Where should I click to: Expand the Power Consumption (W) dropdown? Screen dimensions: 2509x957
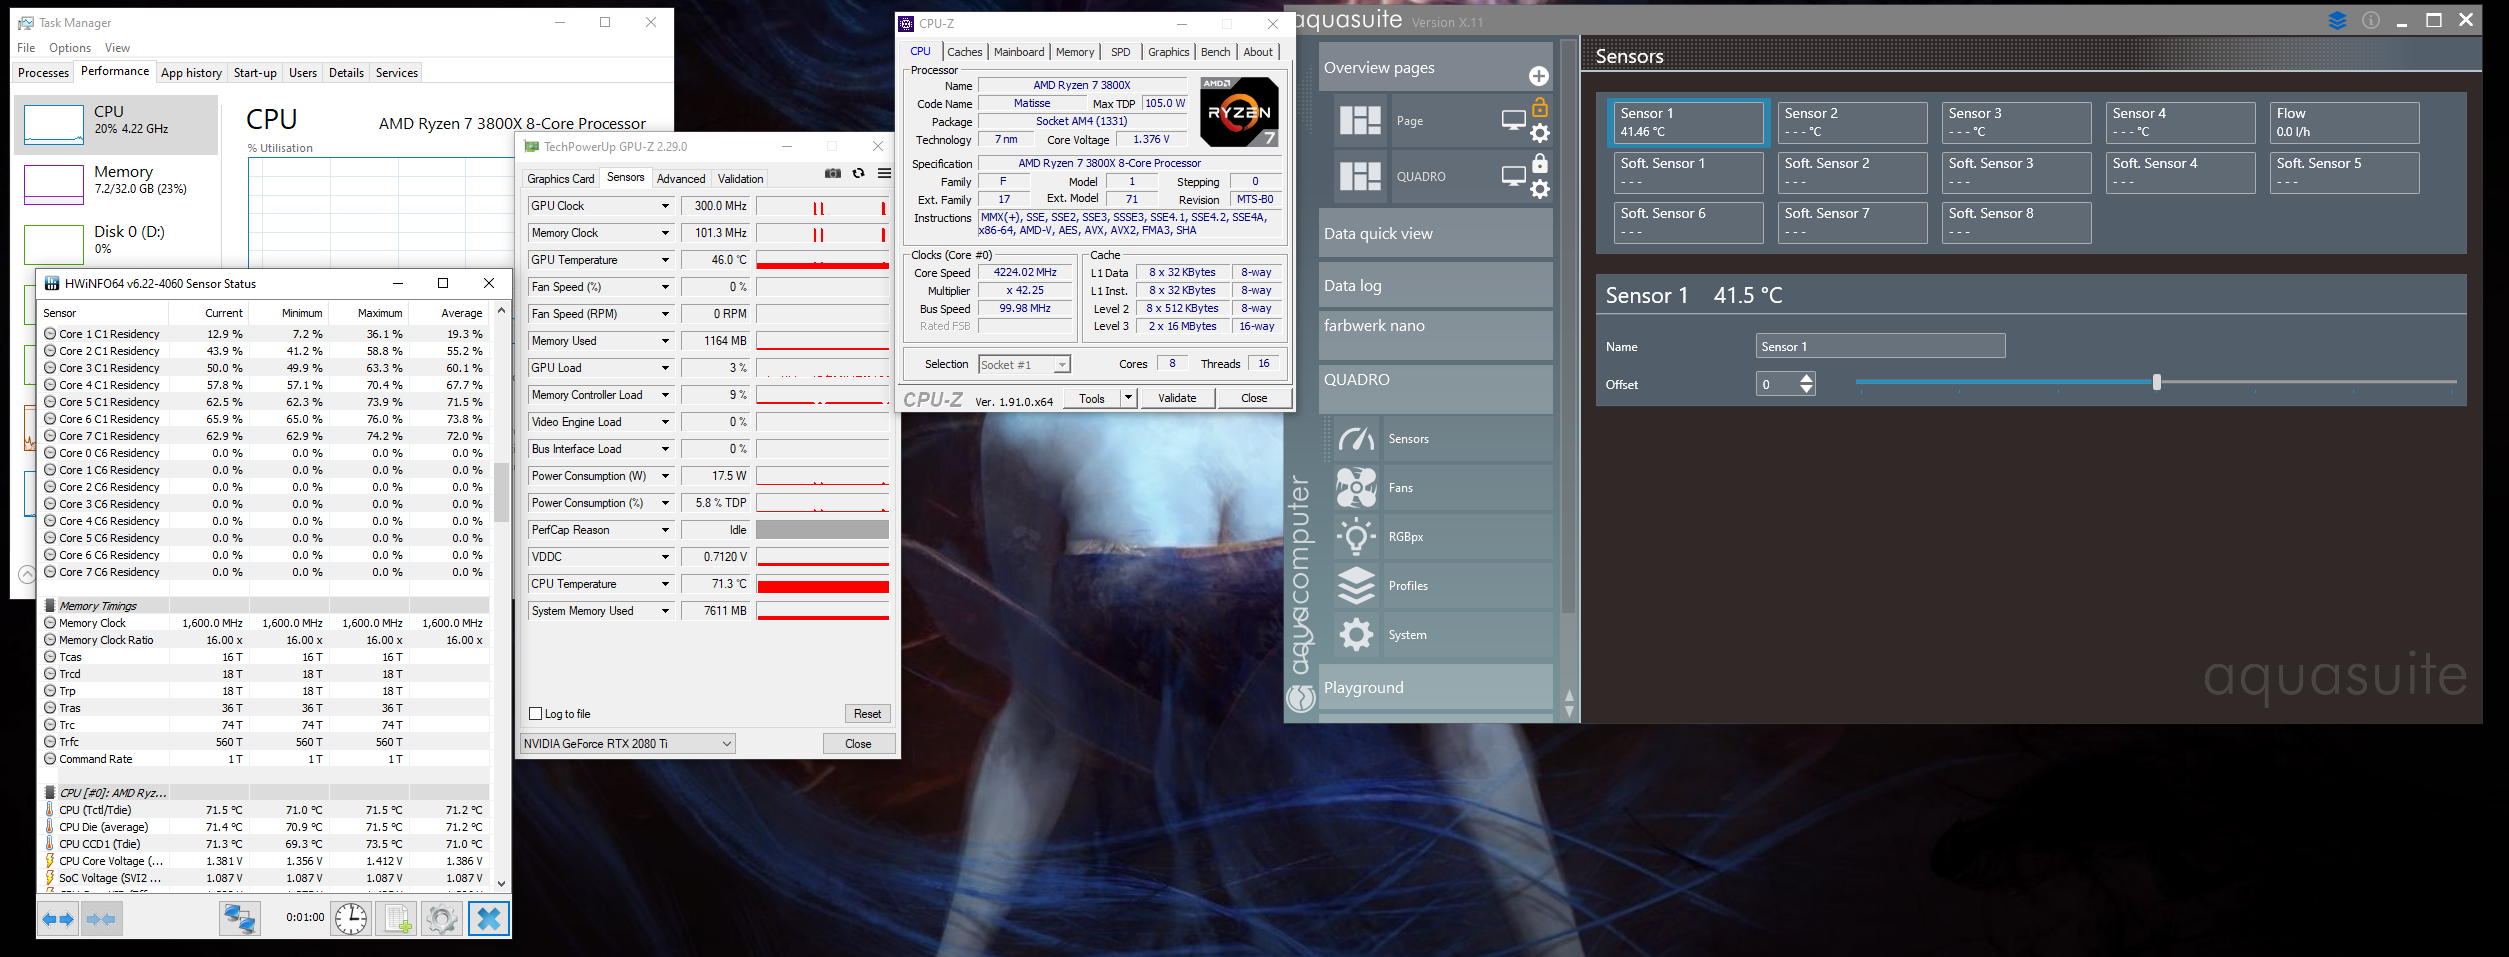pyautogui.click(x=665, y=476)
